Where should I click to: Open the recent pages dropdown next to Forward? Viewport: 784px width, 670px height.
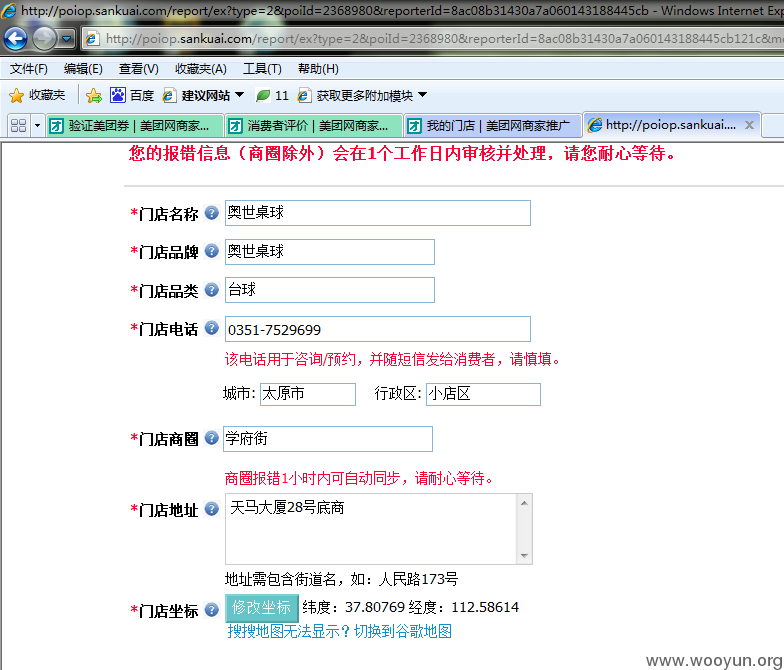pos(66,38)
